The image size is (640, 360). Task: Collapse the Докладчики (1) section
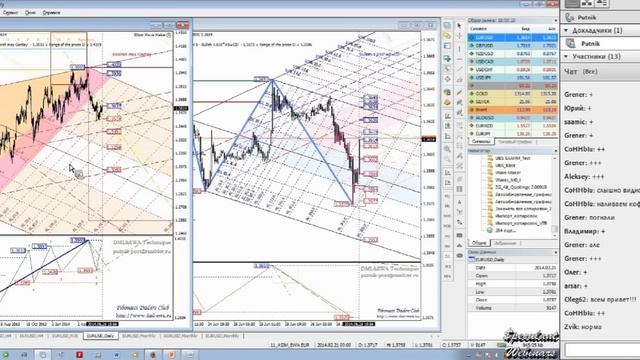[x=566, y=31]
